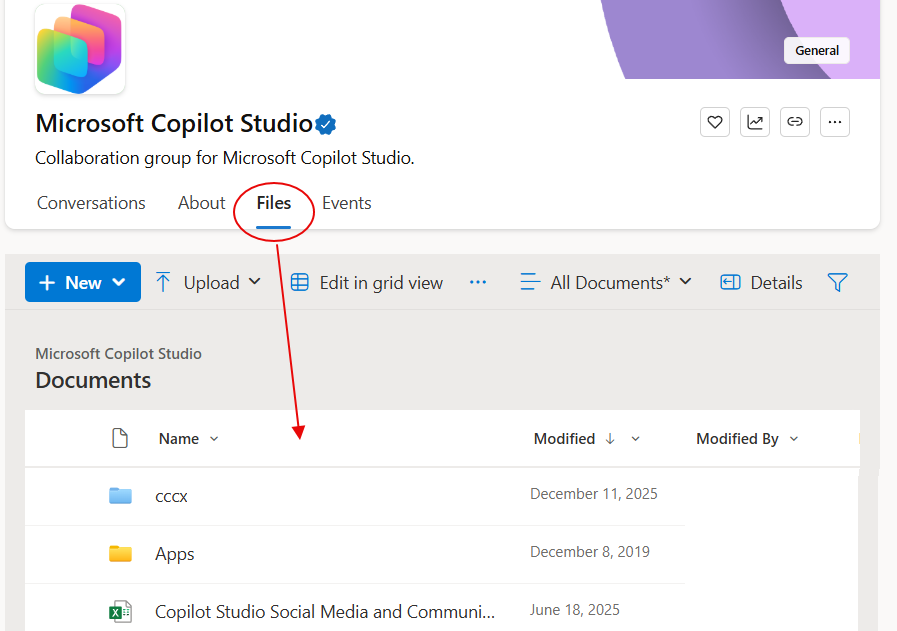Click the copy link icon
The image size is (897, 631).
click(795, 121)
